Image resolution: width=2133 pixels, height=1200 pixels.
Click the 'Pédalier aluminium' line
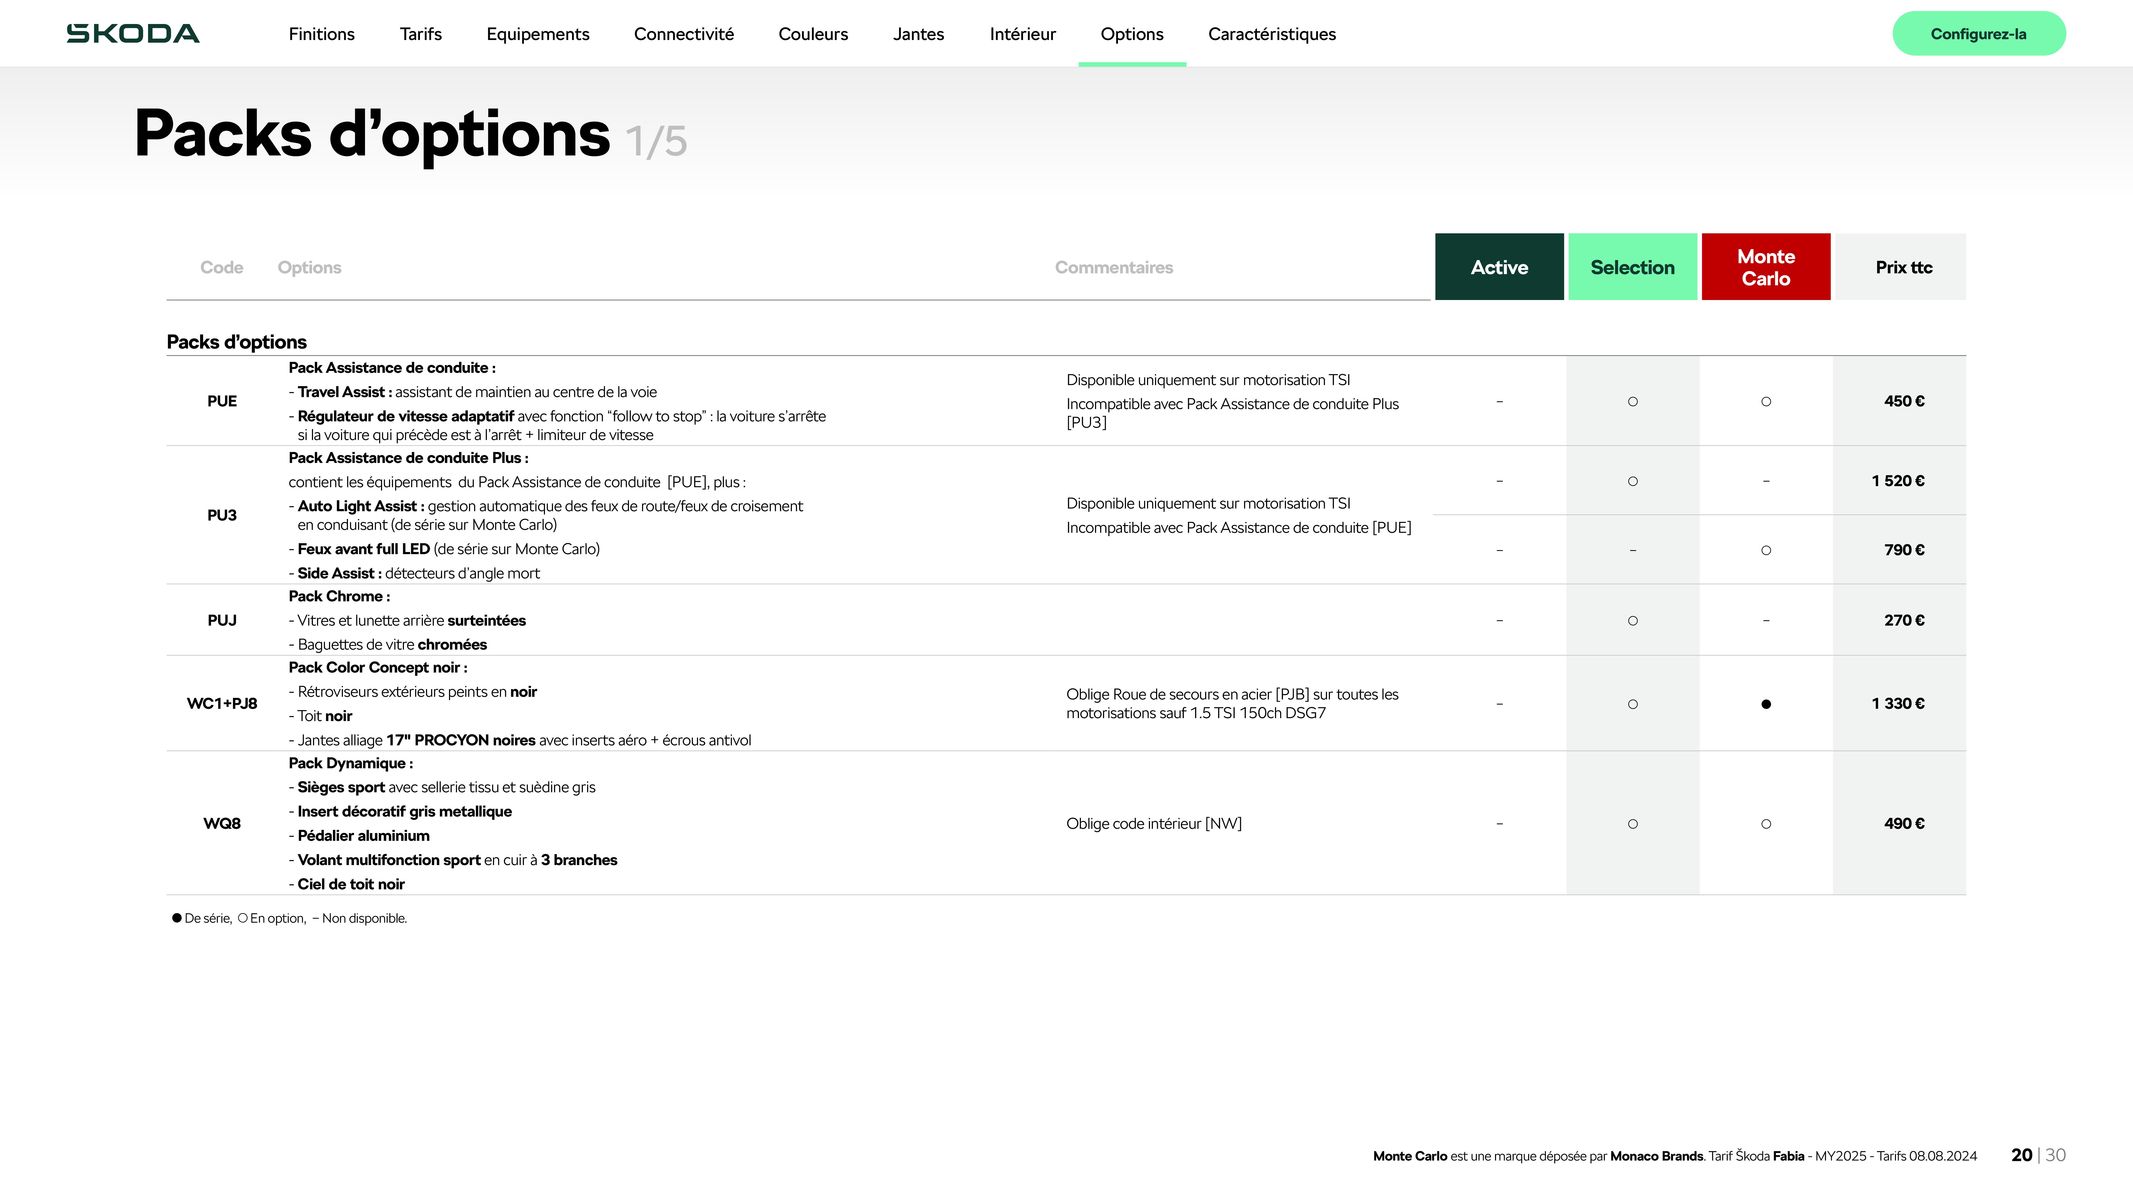tap(359, 836)
